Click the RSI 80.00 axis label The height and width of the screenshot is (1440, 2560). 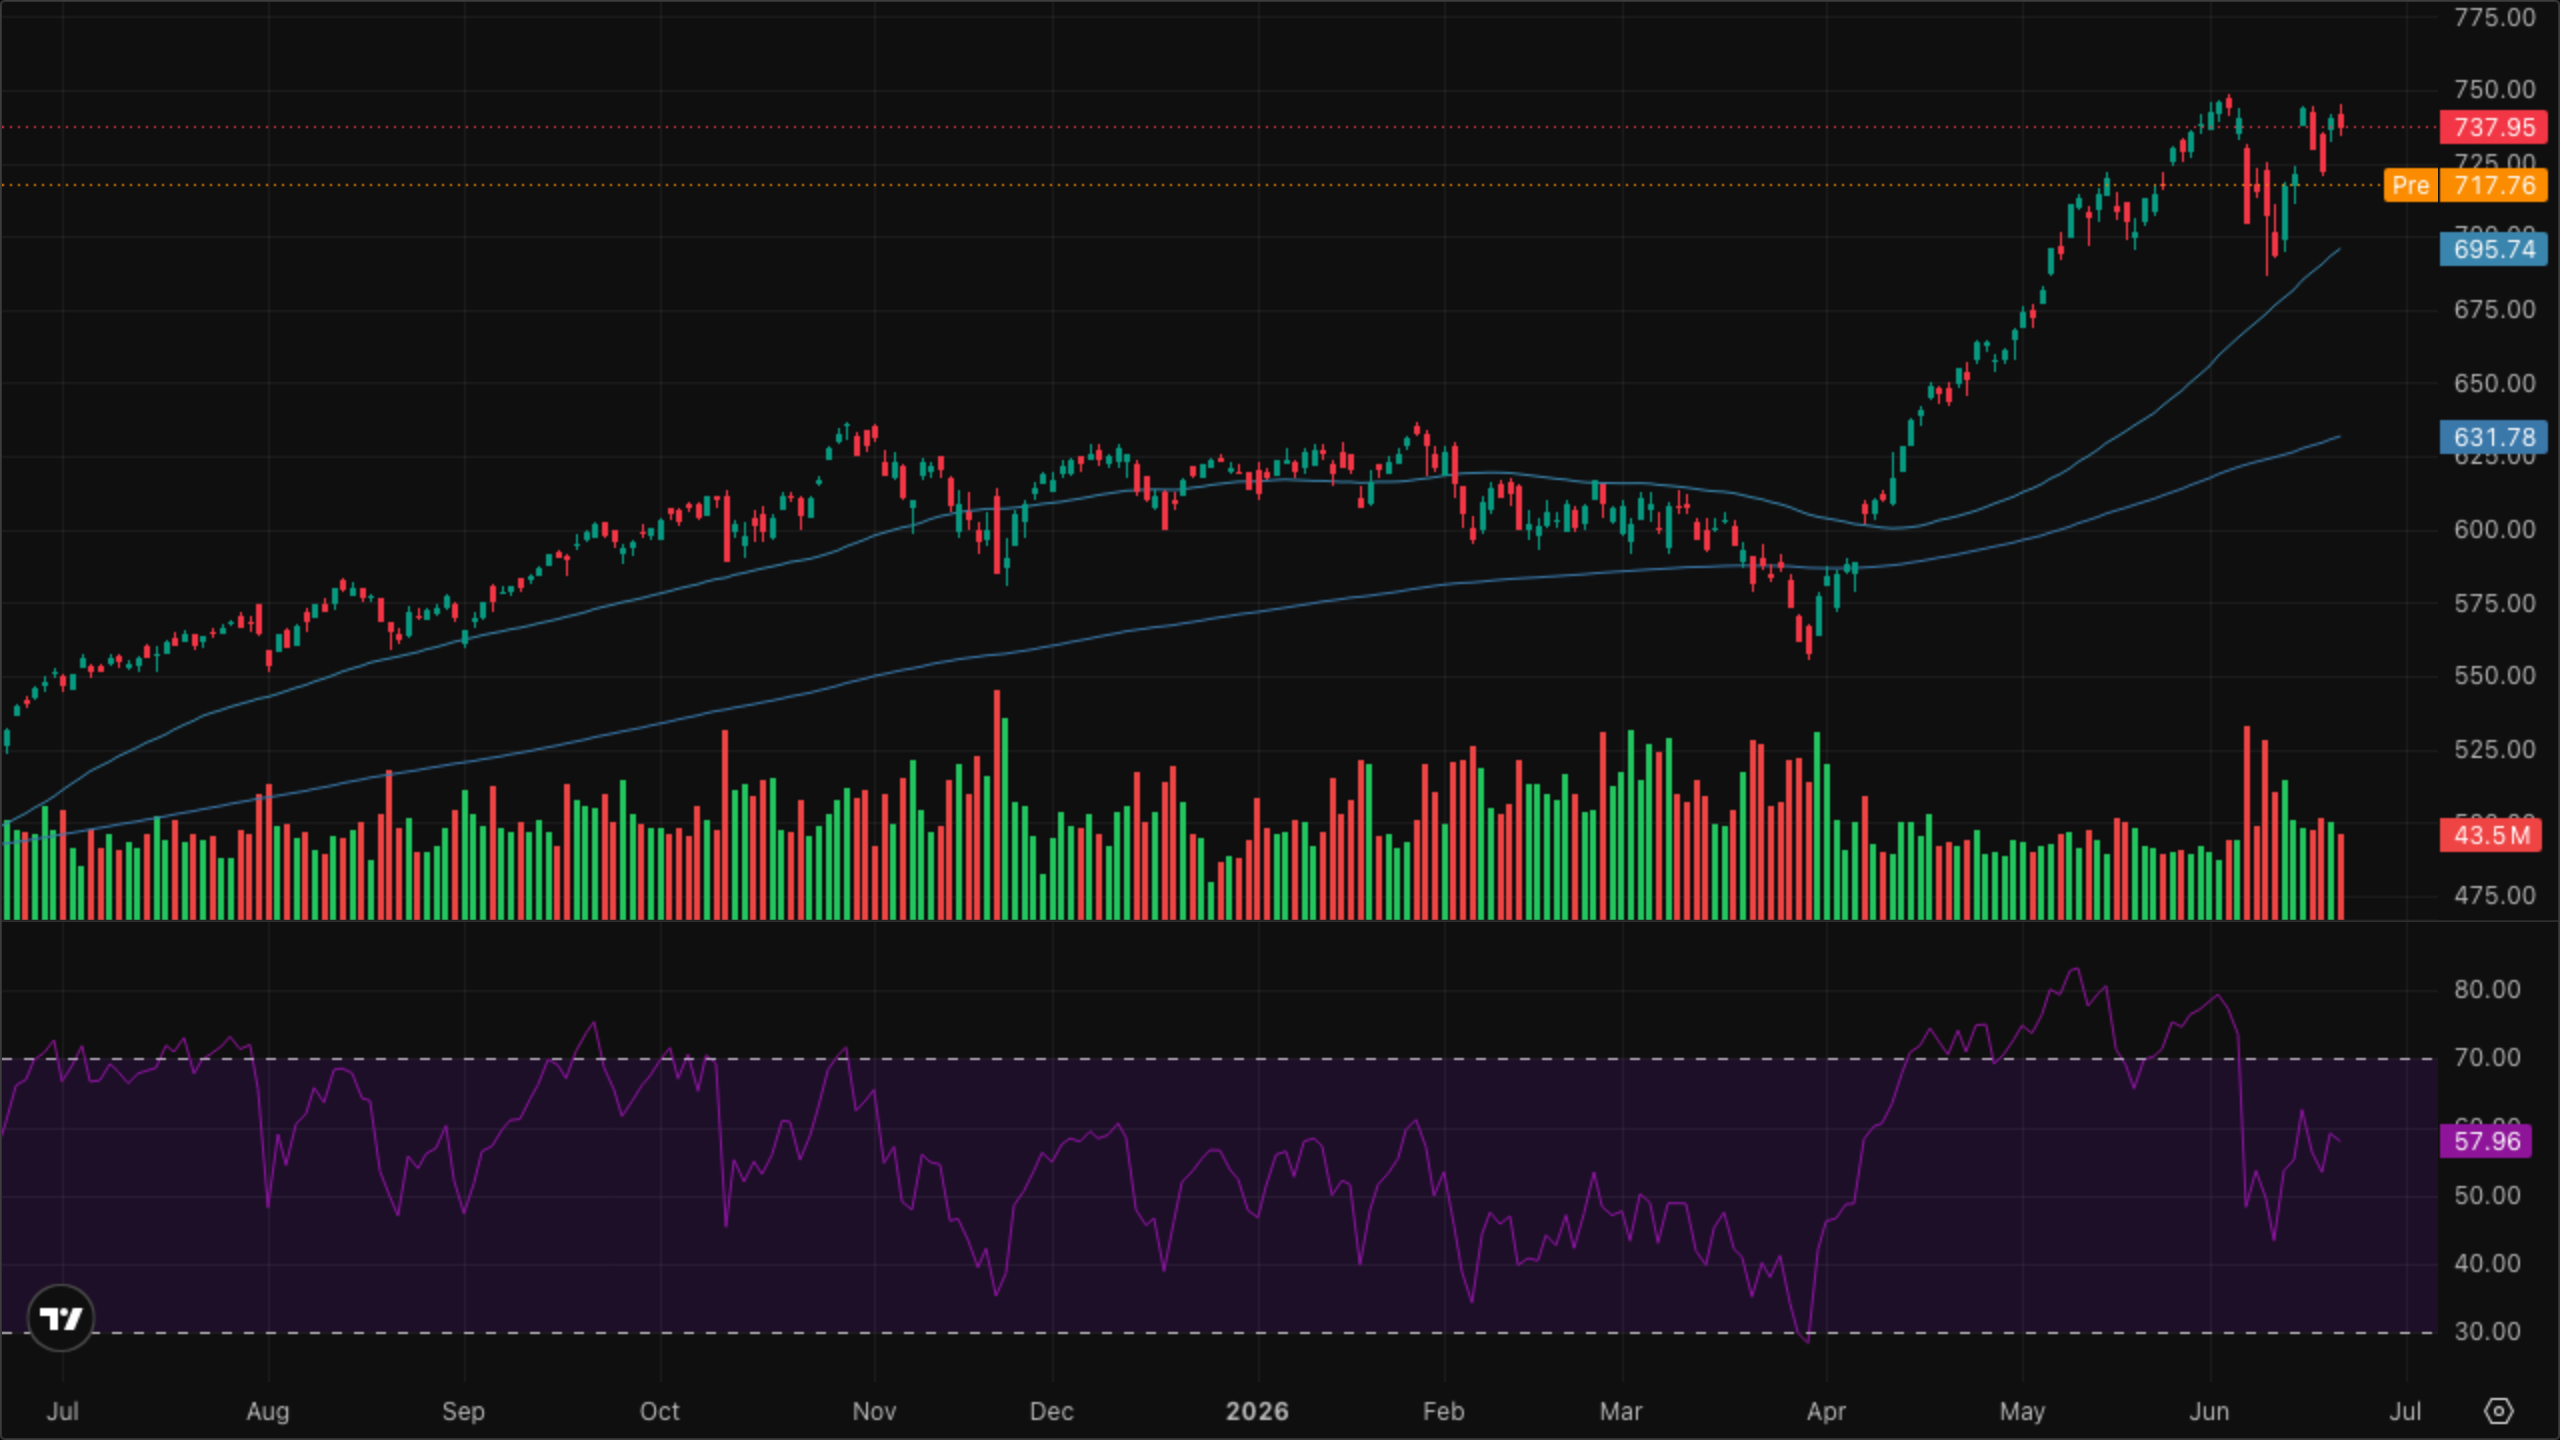(x=2486, y=990)
